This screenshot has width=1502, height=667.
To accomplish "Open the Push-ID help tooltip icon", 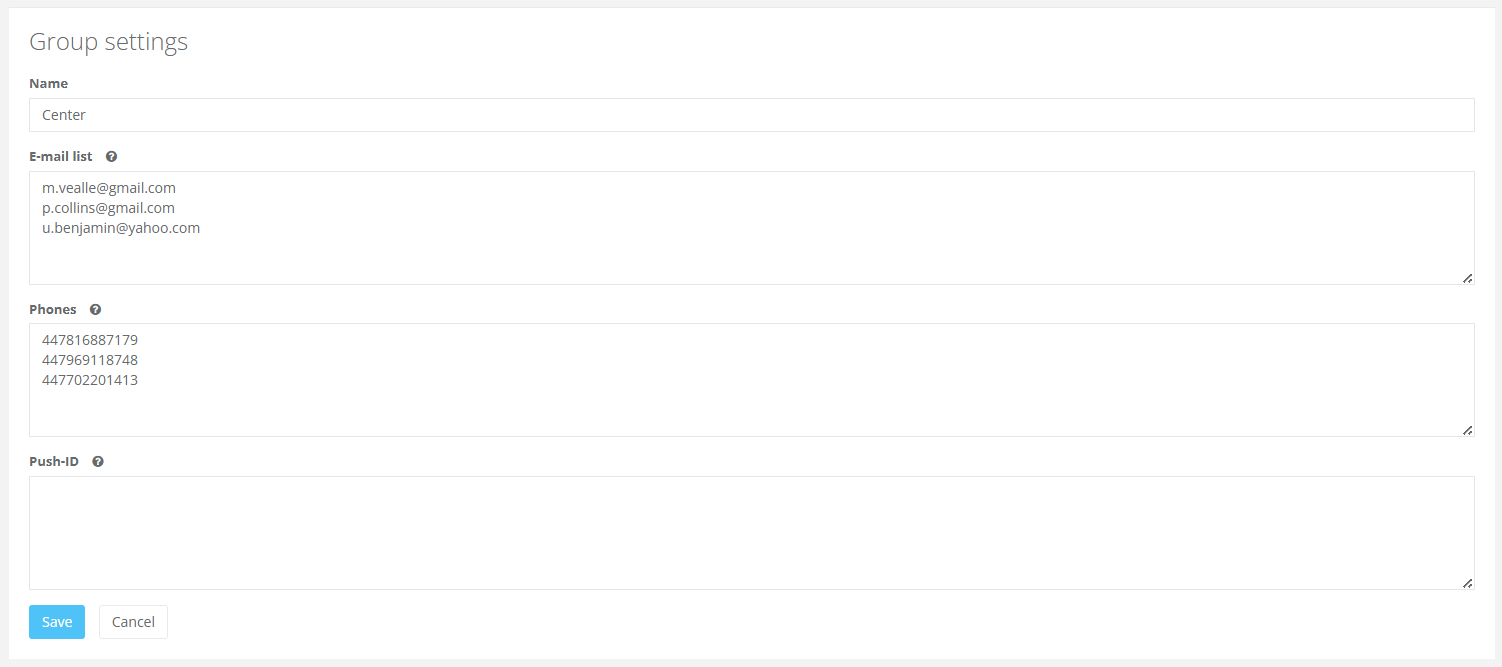I will point(98,462).
